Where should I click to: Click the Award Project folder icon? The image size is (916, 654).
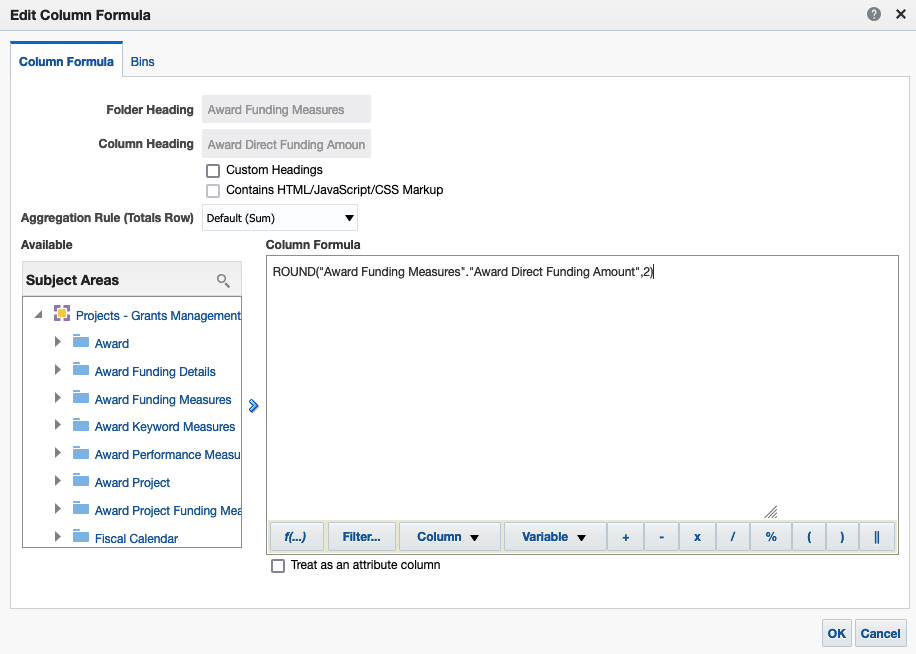(81, 480)
